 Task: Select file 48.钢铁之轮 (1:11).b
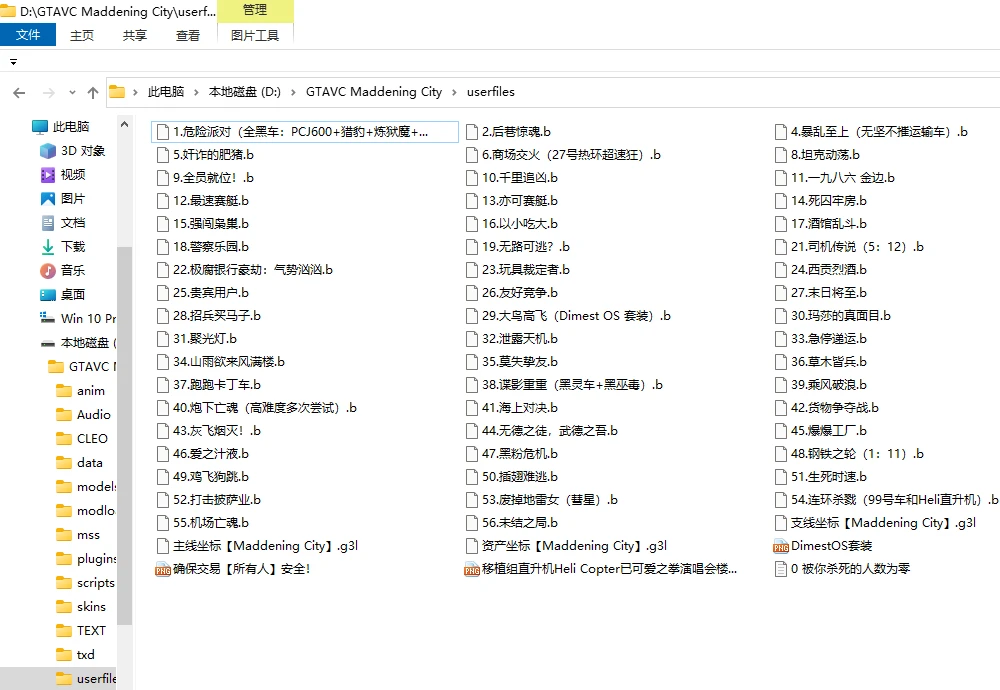[849, 454]
